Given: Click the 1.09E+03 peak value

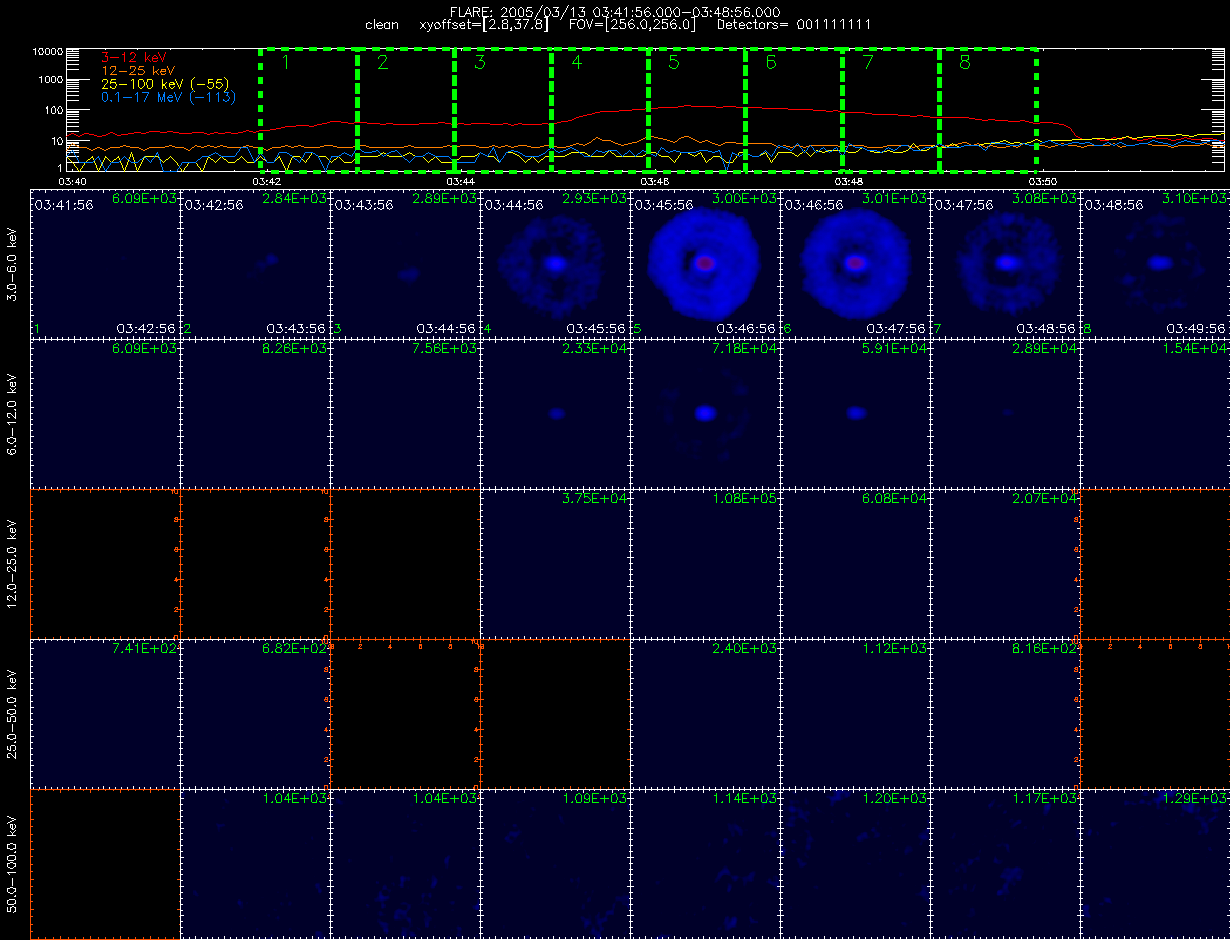Looking at the screenshot, I should click(596, 799).
